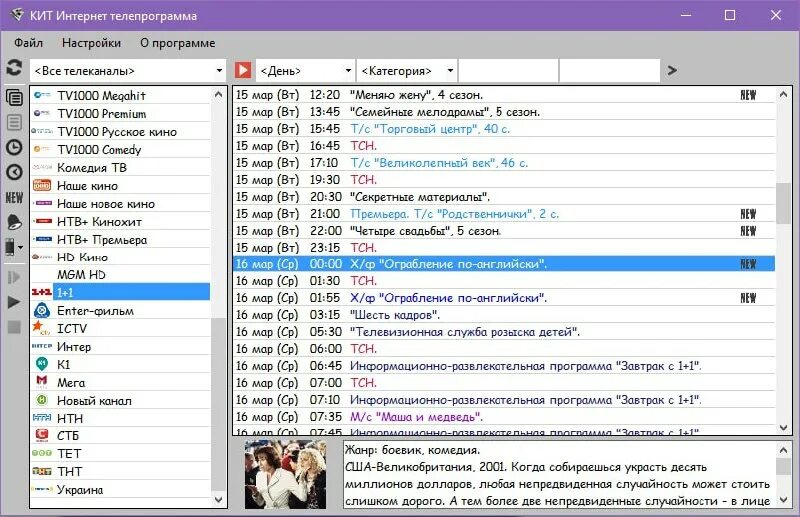800x517 pixels.
Task: Click the second empty search field
Action: (610, 71)
